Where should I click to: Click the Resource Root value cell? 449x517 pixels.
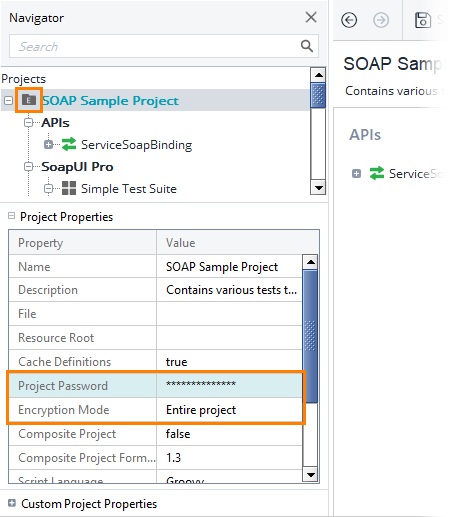(x=229, y=338)
